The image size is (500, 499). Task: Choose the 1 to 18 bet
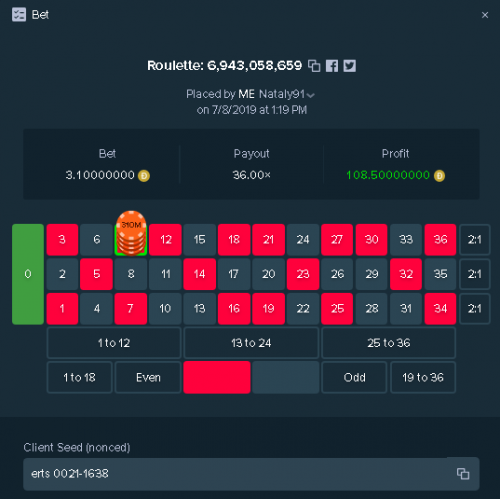[x=79, y=378]
